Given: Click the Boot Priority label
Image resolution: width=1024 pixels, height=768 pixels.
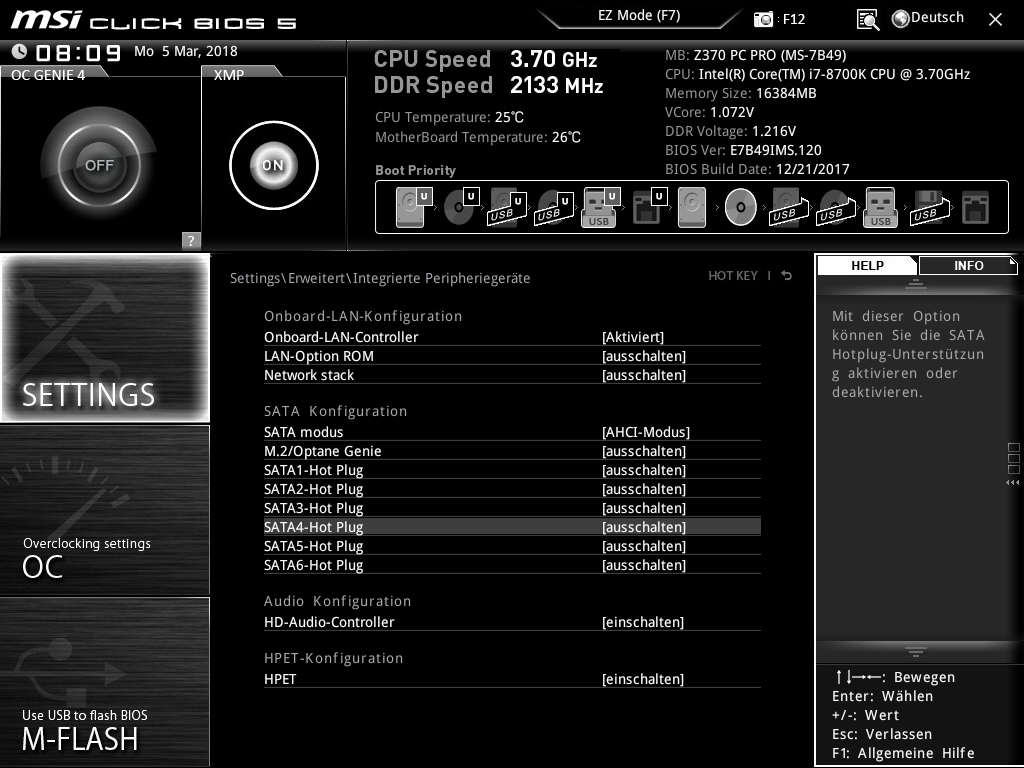Looking at the screenshot, I should pyautogui.click(x=415, y=170).
